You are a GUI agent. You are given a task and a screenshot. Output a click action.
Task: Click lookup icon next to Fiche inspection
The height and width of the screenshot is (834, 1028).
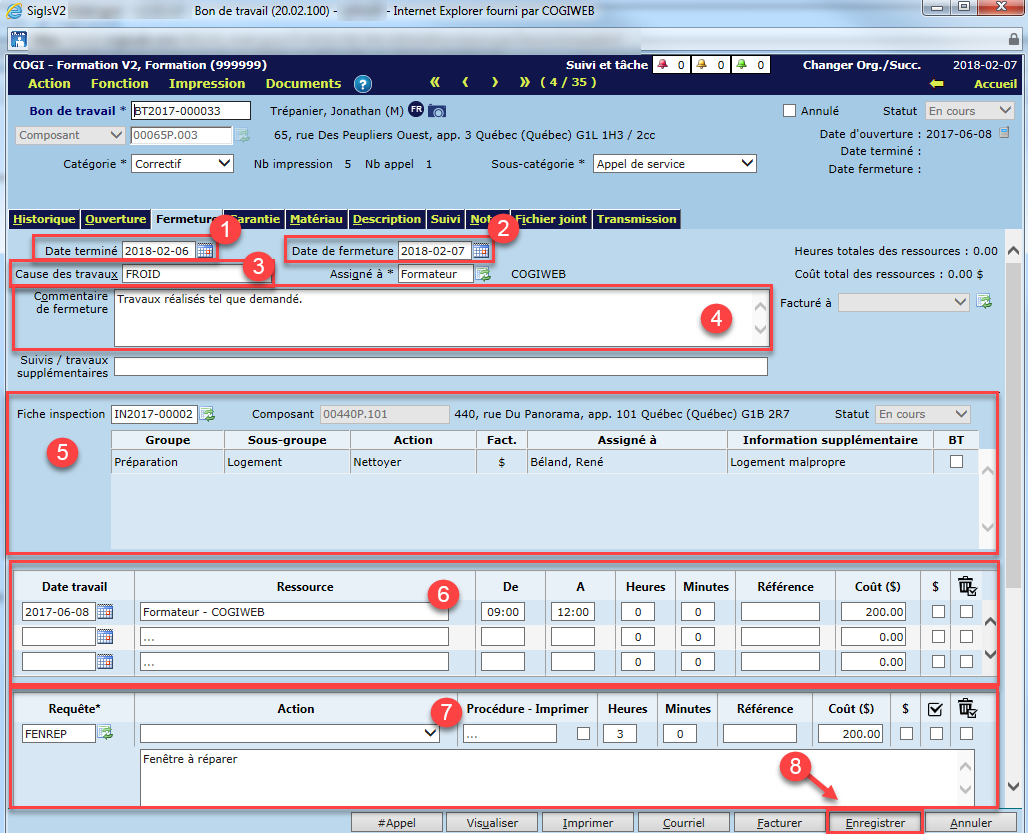coord(208,414)
